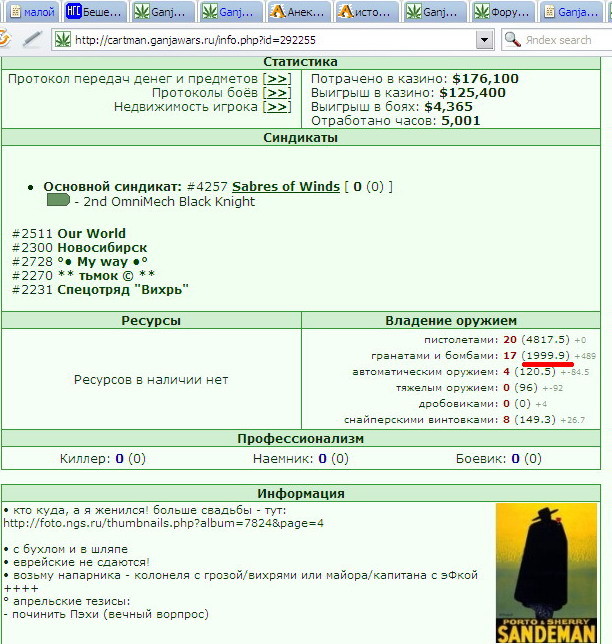Click the casino winnings value $125,400
The height and width of the screenshot is (644, 612).
coord(472,92)
